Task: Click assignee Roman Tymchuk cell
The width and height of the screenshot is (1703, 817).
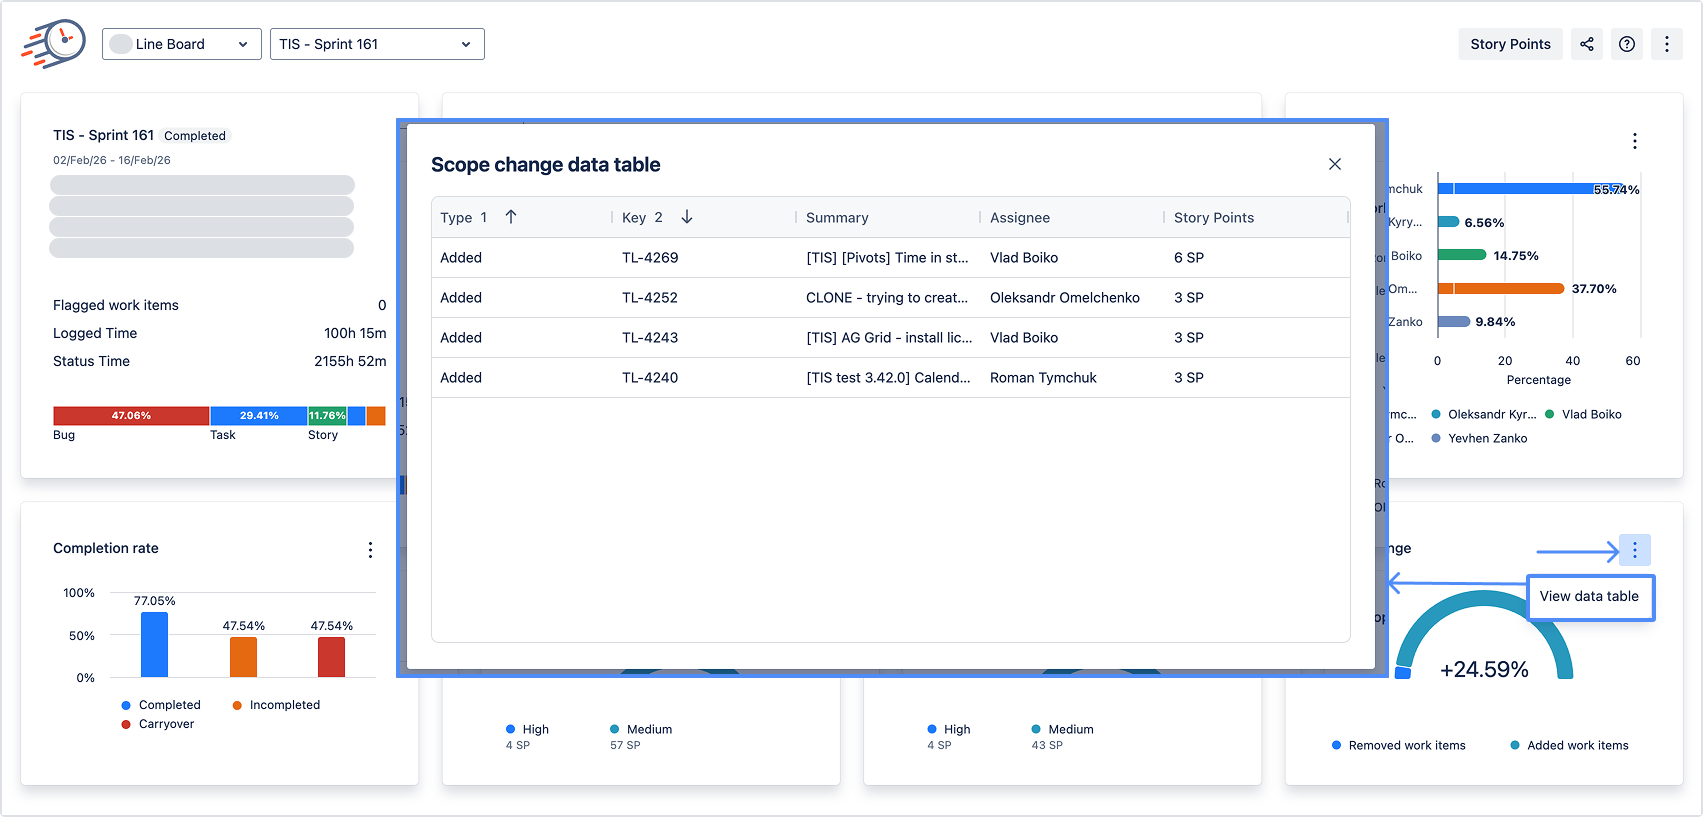Action: click(x=1043, y=378)
